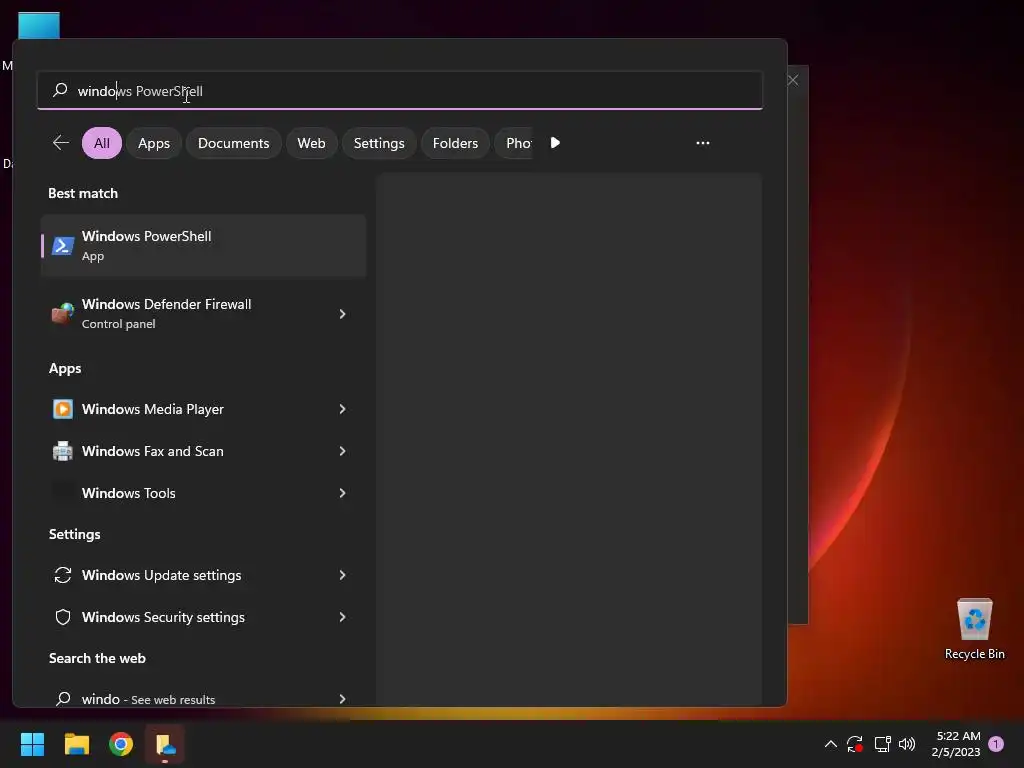Switch to Folders filter tab
The width and height of the screenshot is (1024, 768).
click(x=455, y=143)
